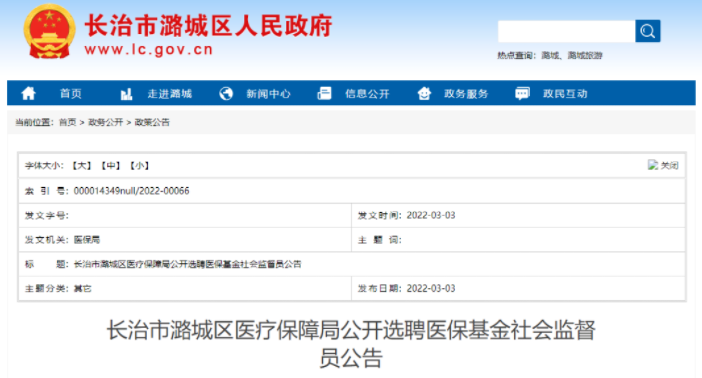702x378 pixels.
Task: Click the hot search term 潞城
Action: pyautogui.click(x=550, y=56)
